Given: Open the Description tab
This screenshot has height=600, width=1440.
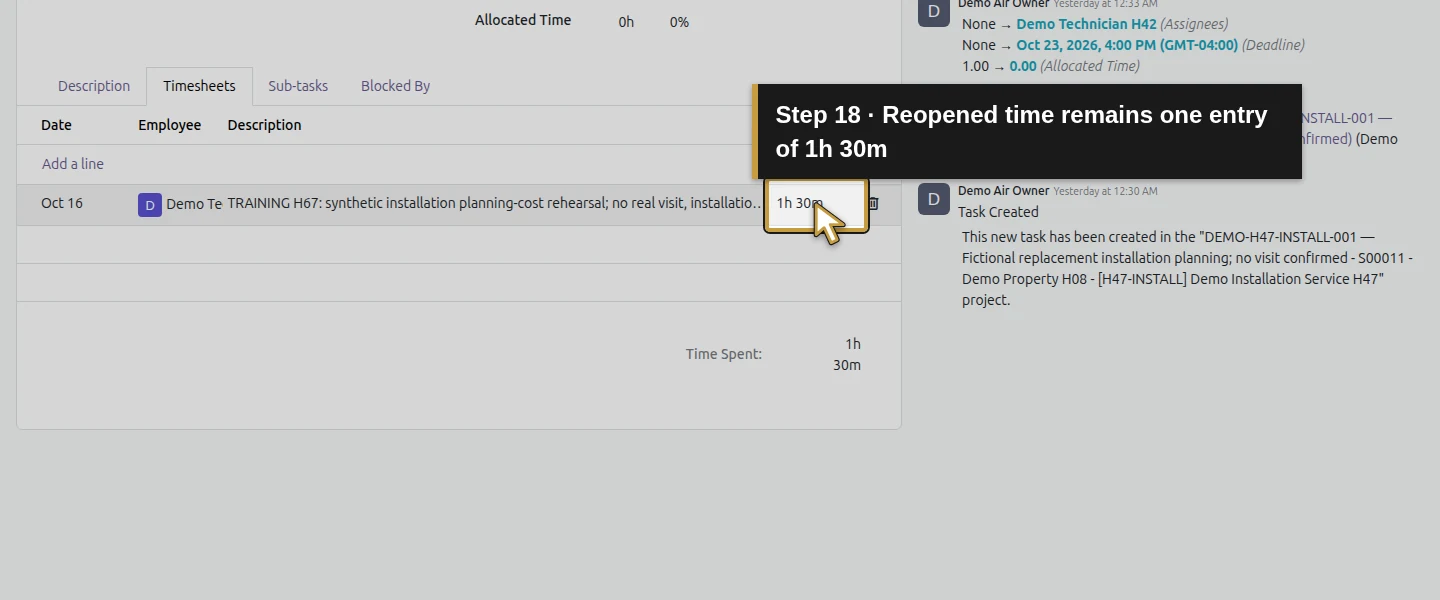Looking at the screenshot, I should [x=94, y=86].
